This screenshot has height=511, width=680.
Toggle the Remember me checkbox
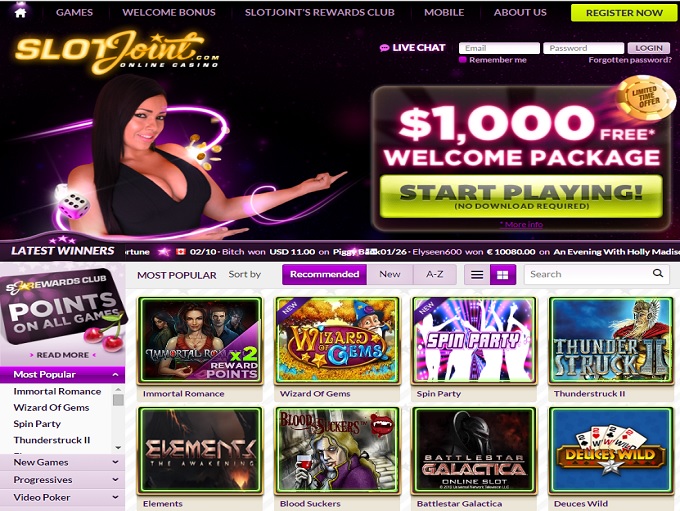[463, 60]
